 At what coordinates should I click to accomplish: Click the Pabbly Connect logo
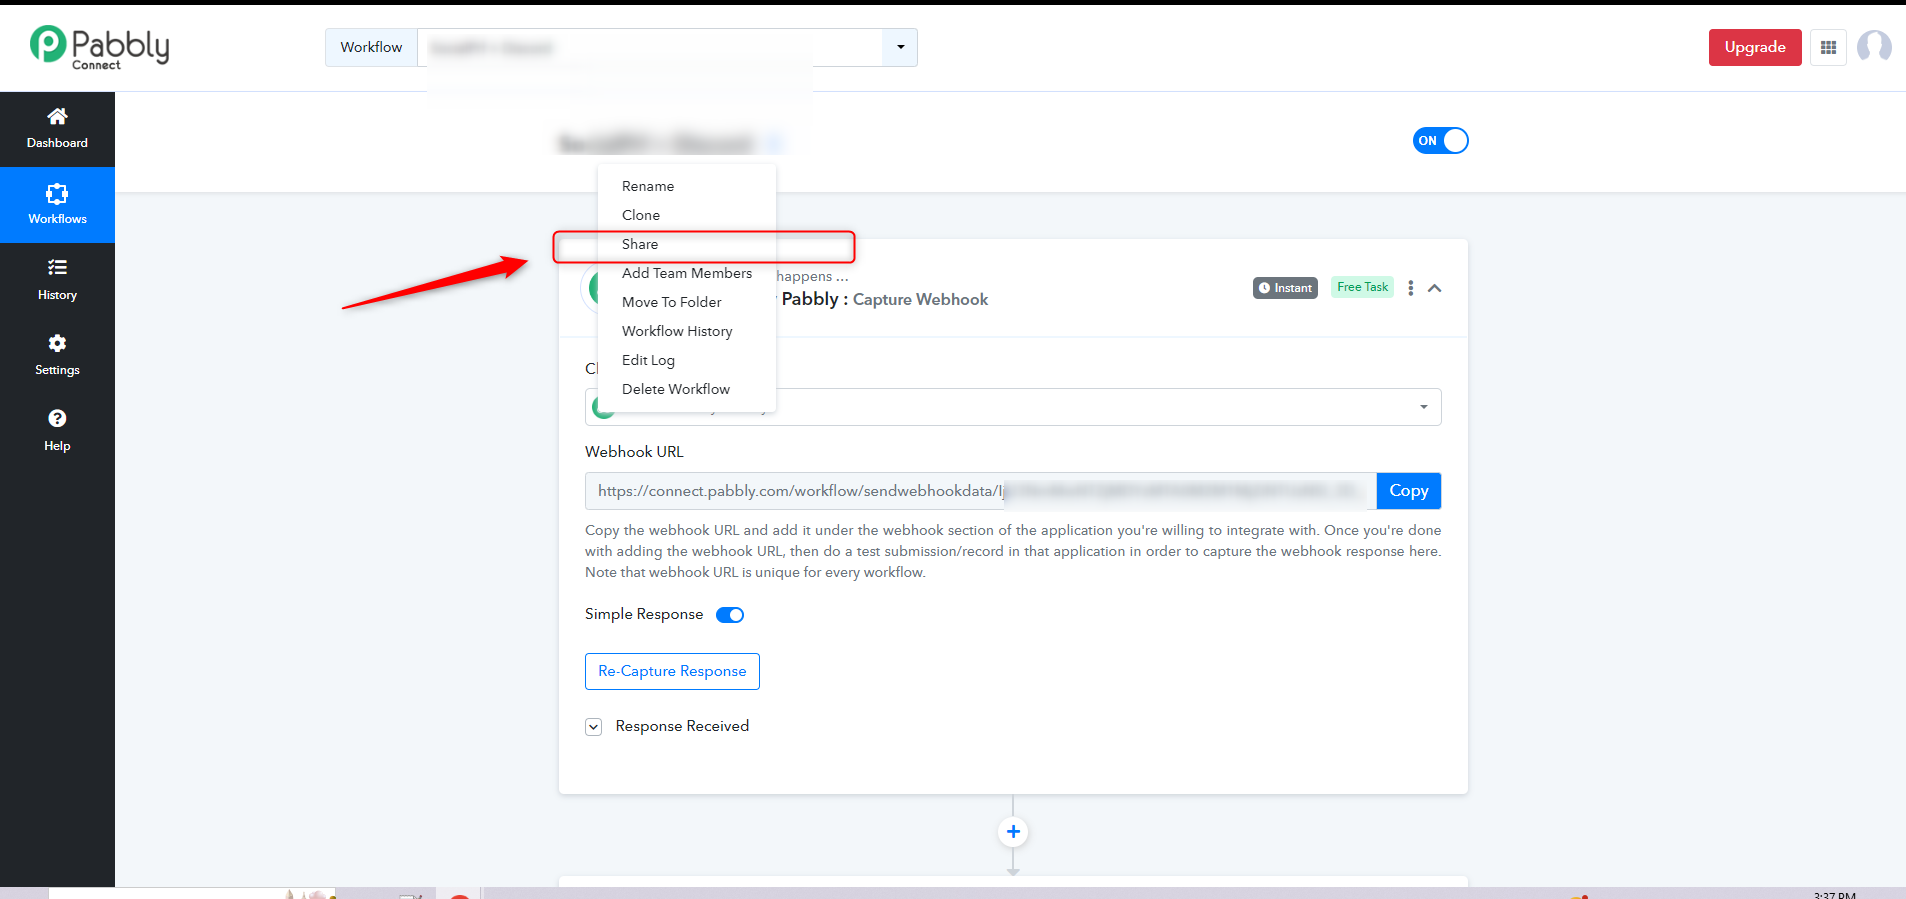100,47
